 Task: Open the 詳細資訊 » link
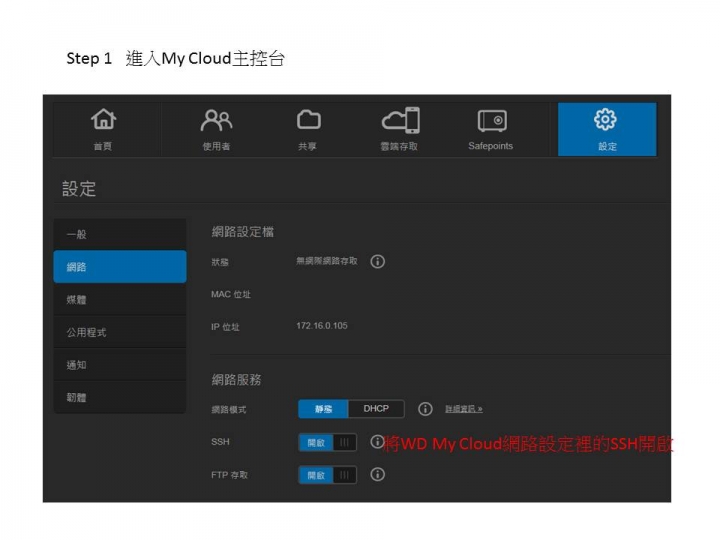(464, 409)
